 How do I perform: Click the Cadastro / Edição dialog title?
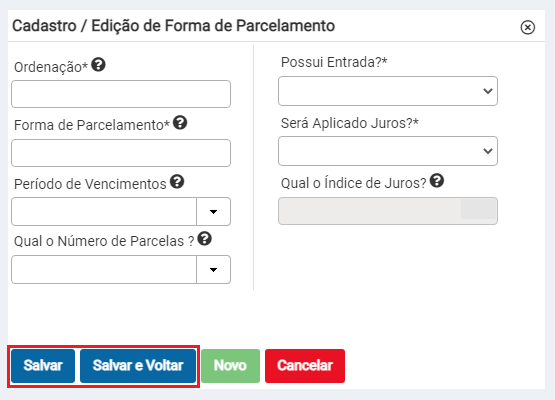pos(173,26)
